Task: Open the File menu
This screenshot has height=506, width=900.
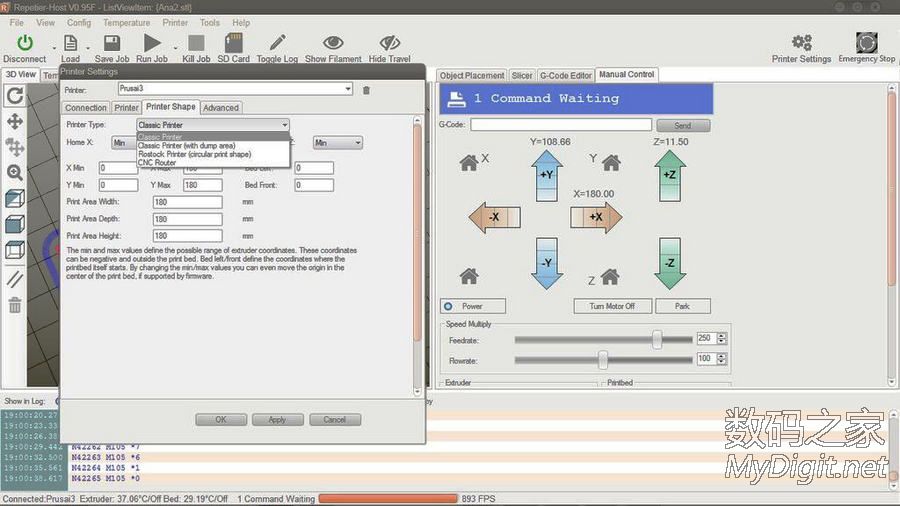Action: (17, 23)
